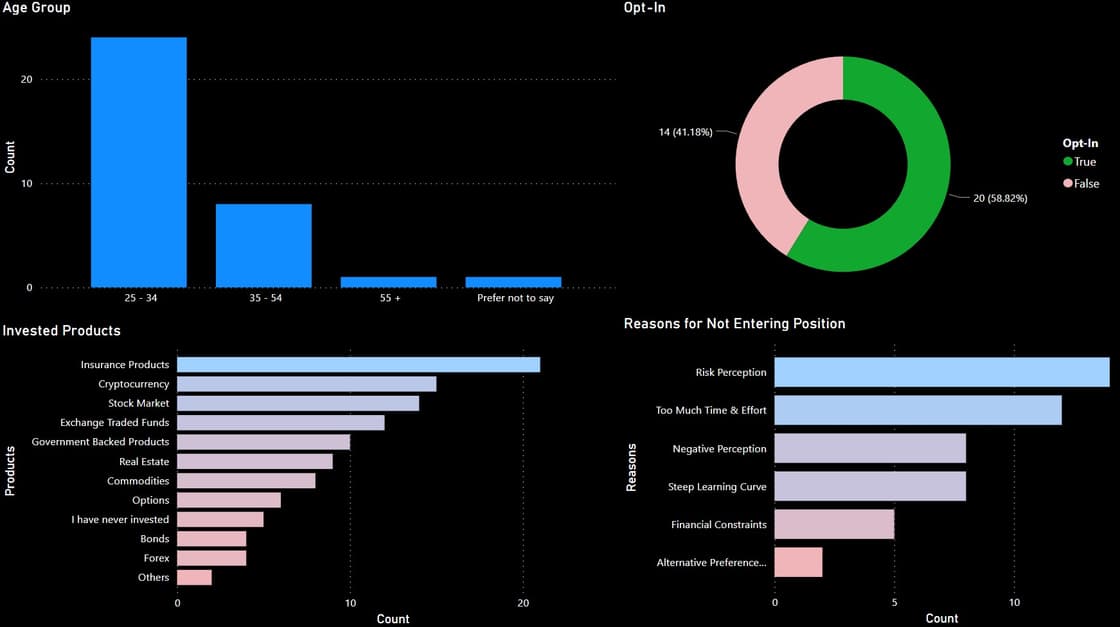Select the Commodities bar
The height and width of the screenshot is (627, 1120).
(246, 481)
